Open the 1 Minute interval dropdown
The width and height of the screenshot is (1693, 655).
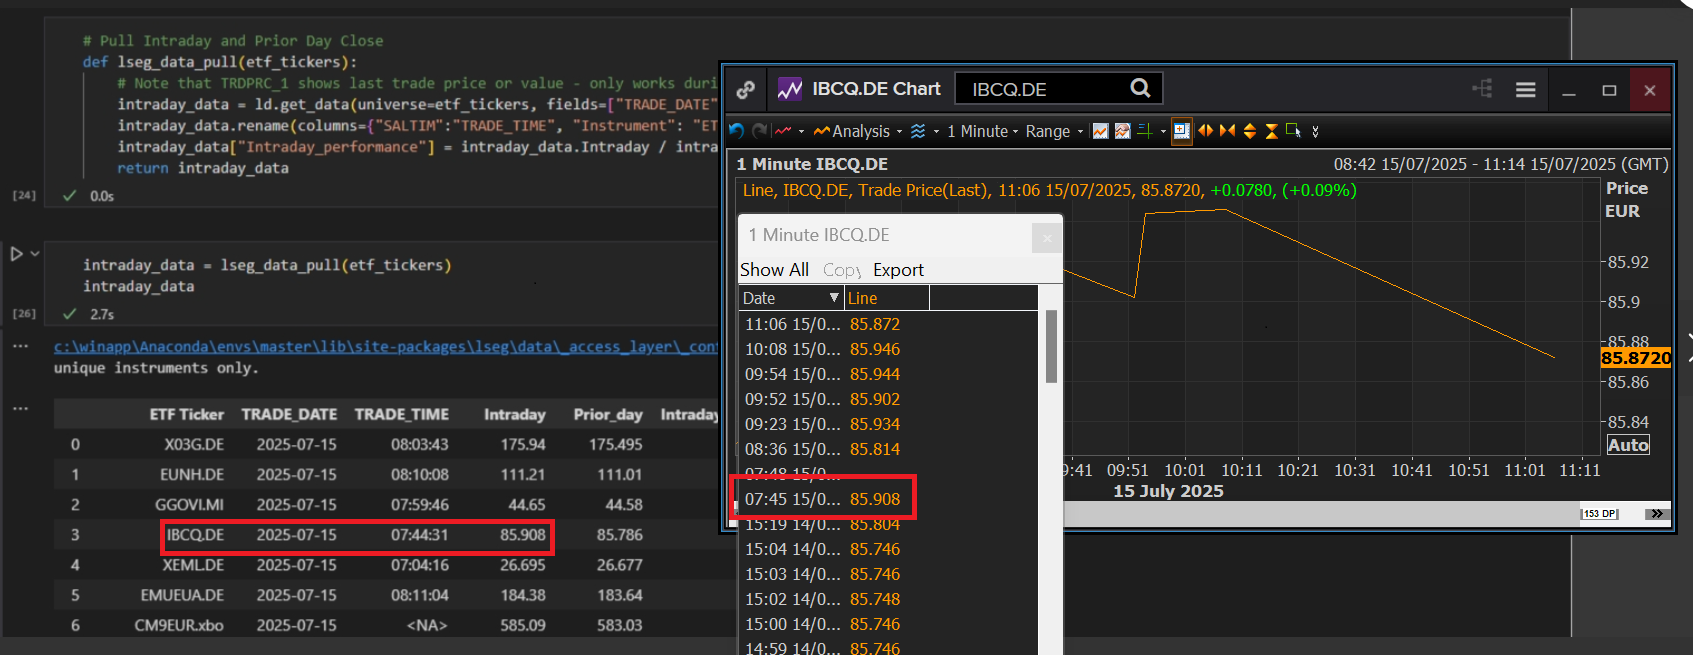(982, 131)
